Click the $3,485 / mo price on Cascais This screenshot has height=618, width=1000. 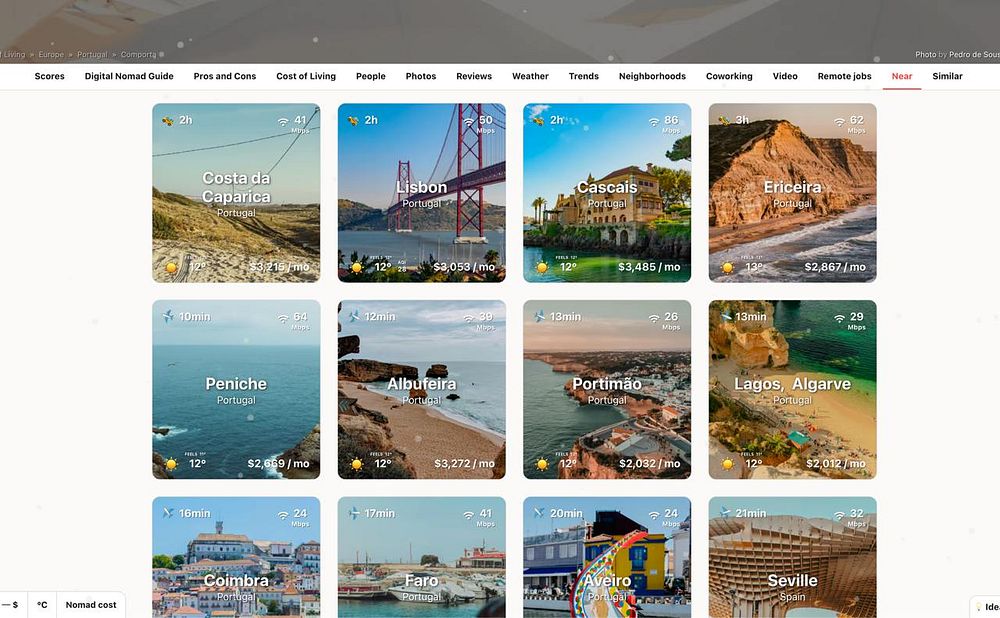649,267
